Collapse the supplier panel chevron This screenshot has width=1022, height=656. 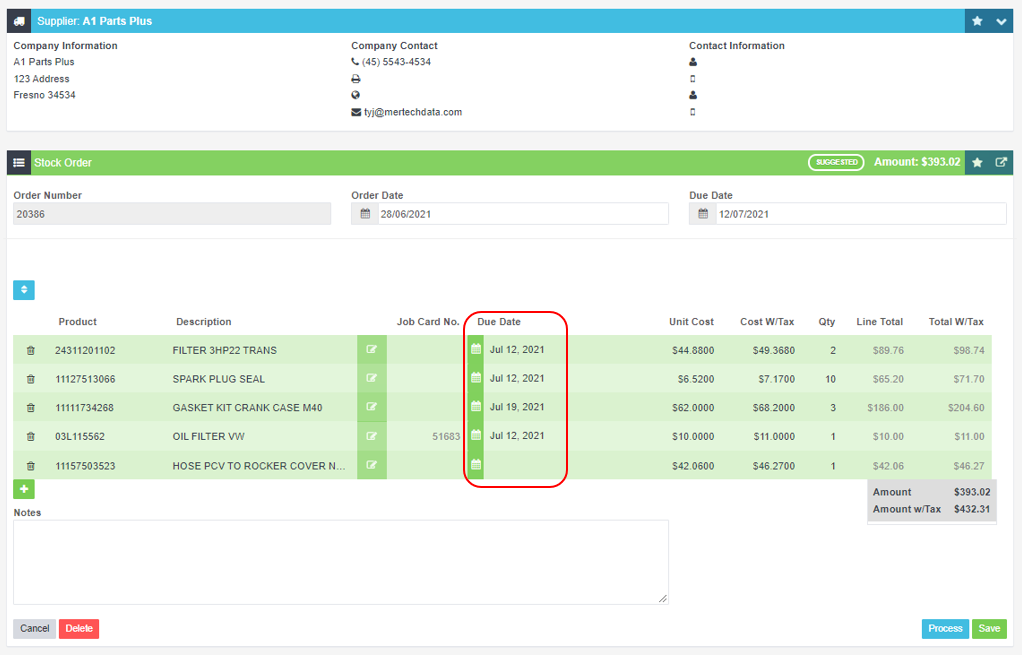1001,21
